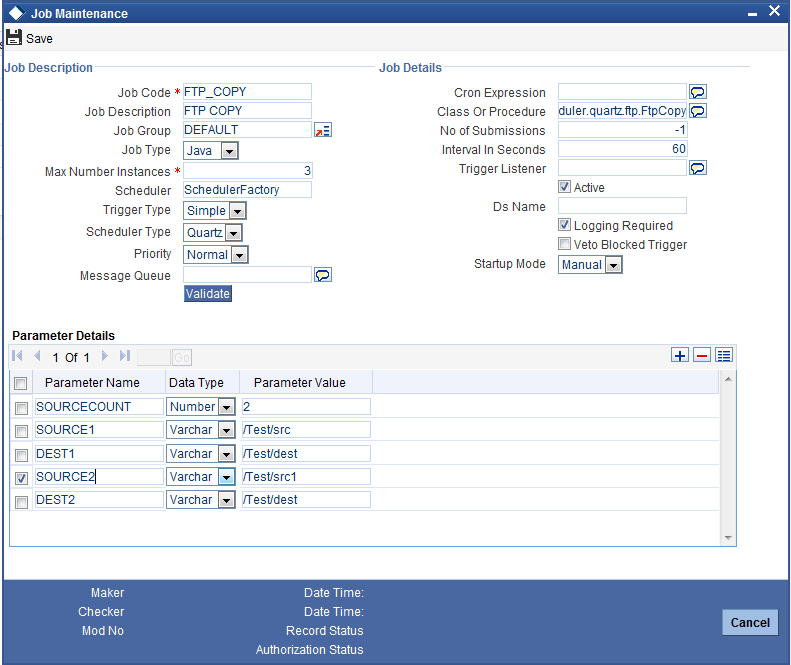The image size is (791, 665).
Task: Click the DEST2 parameter name field
Action: pyautogui.click(x=99, y=500)
